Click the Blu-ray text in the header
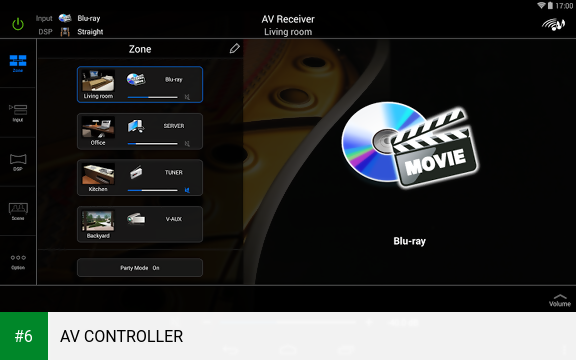 89,18
